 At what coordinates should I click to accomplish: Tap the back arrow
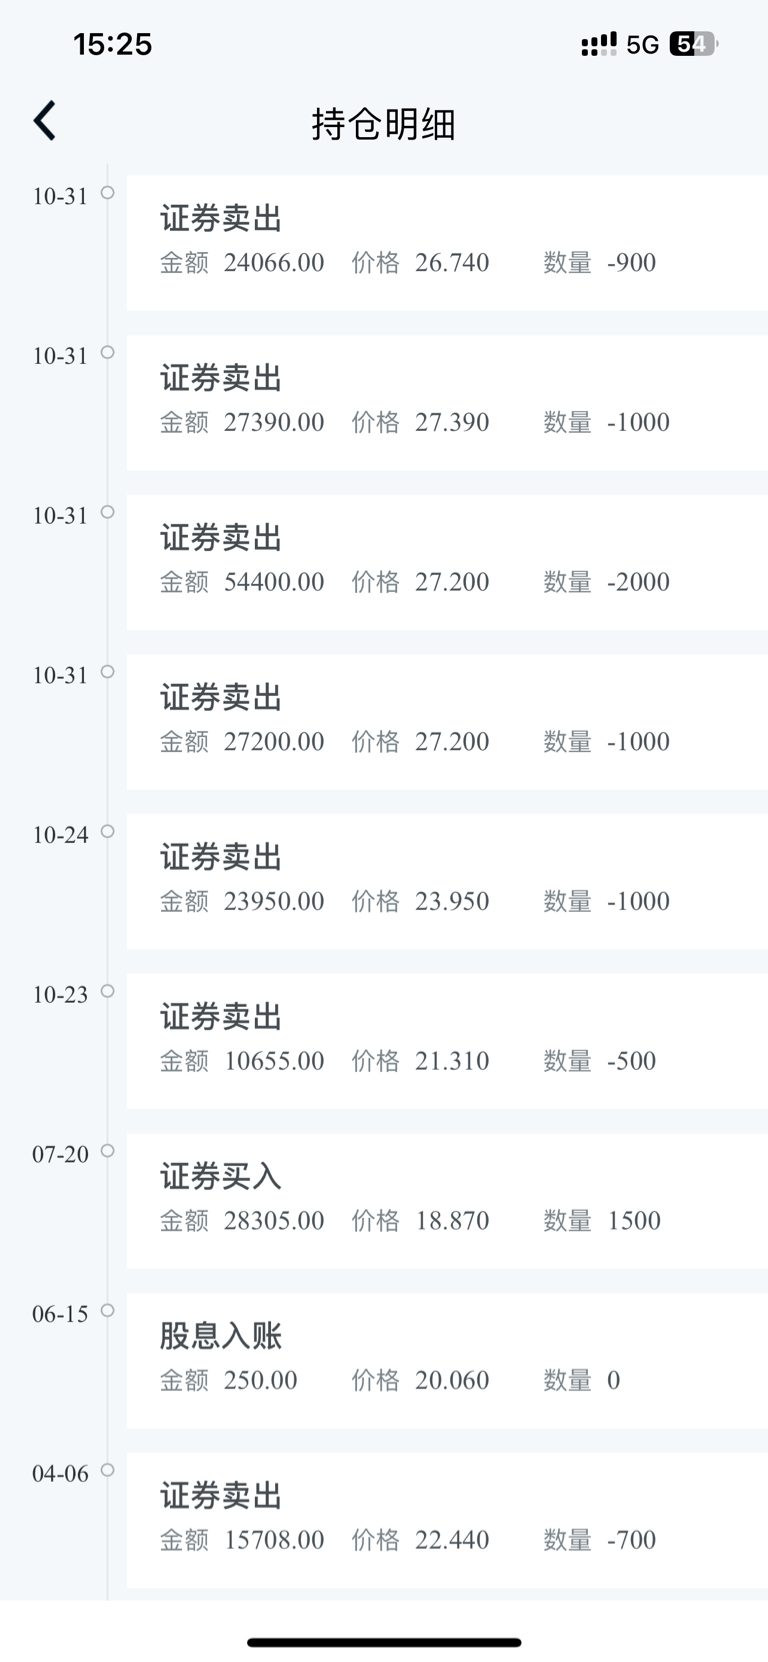45,121
